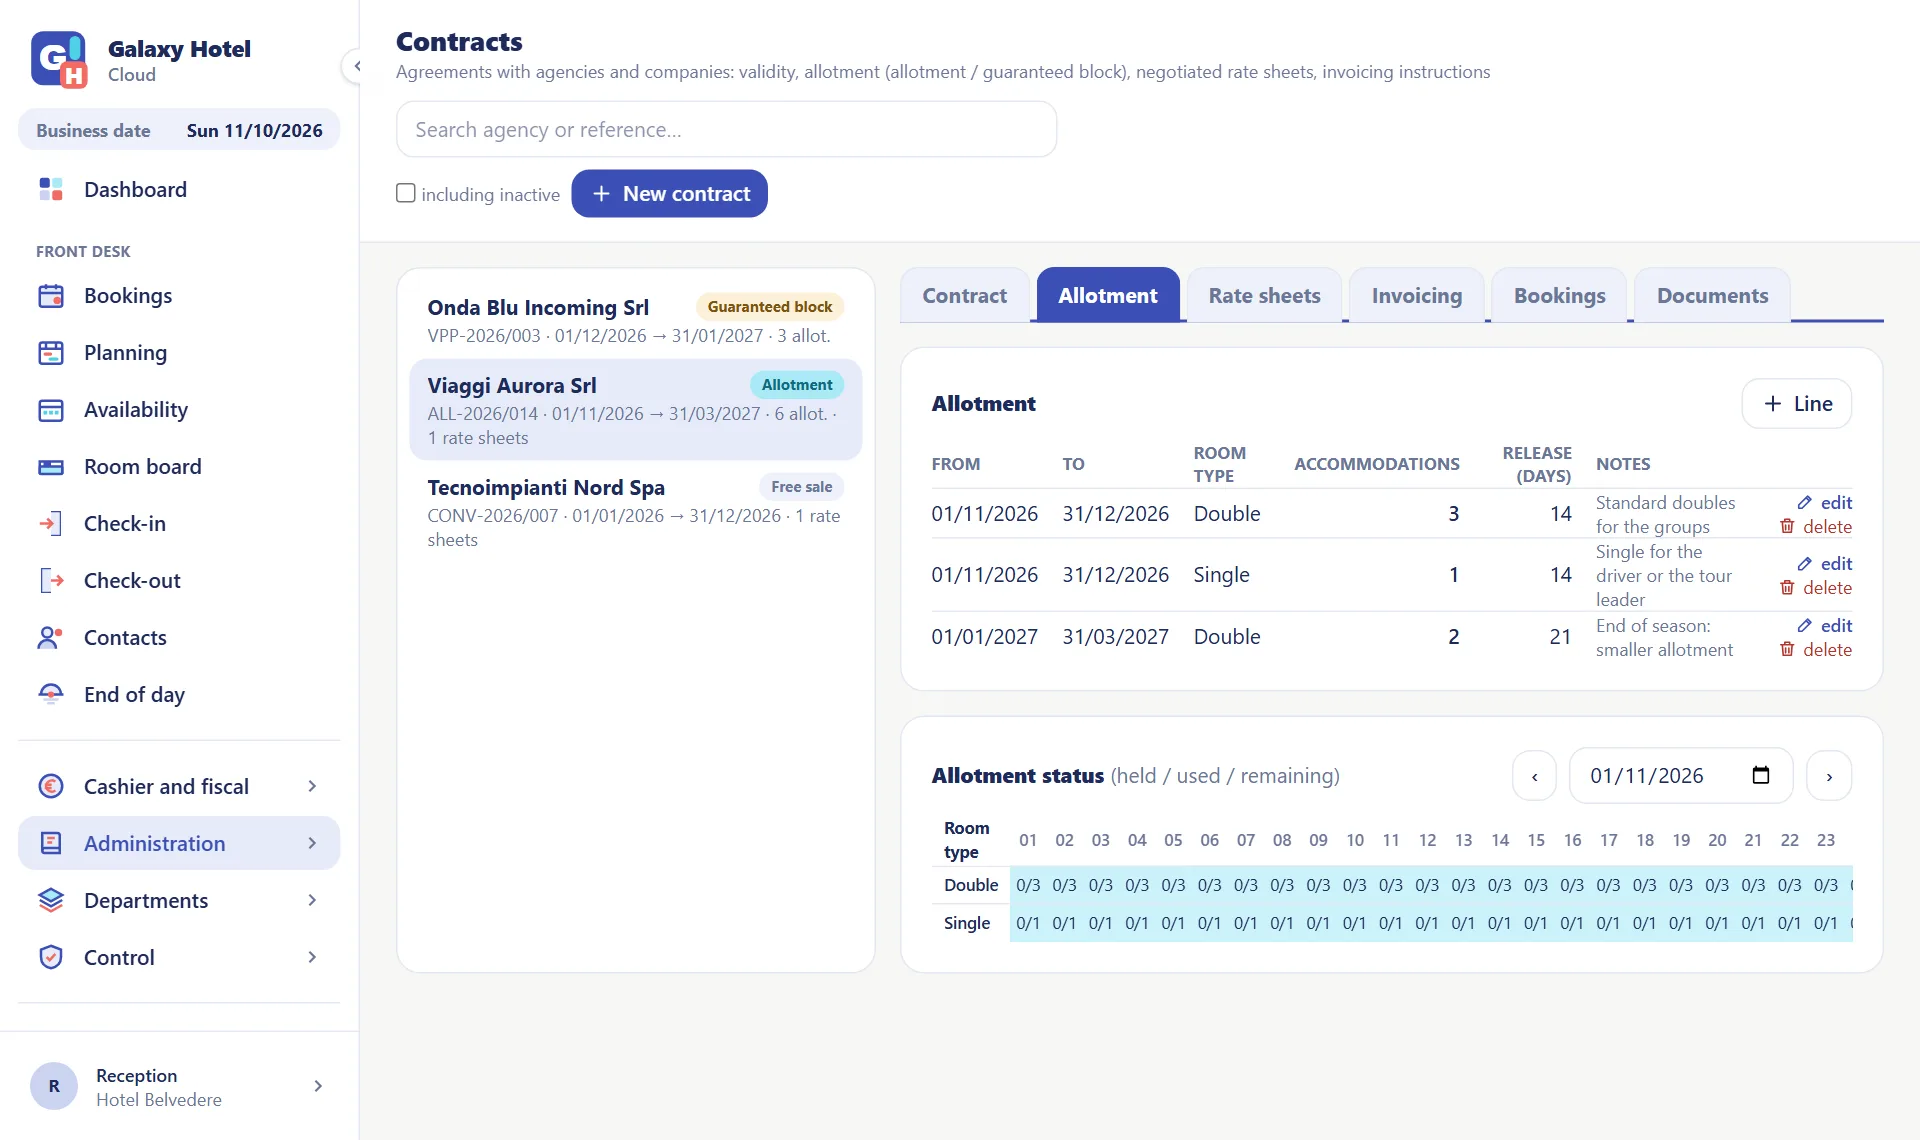The width and height of the screenshot is (1920, 1140).
Task: Expand the Cashier and fiscal chevron
Action: [x=312, y=787]
